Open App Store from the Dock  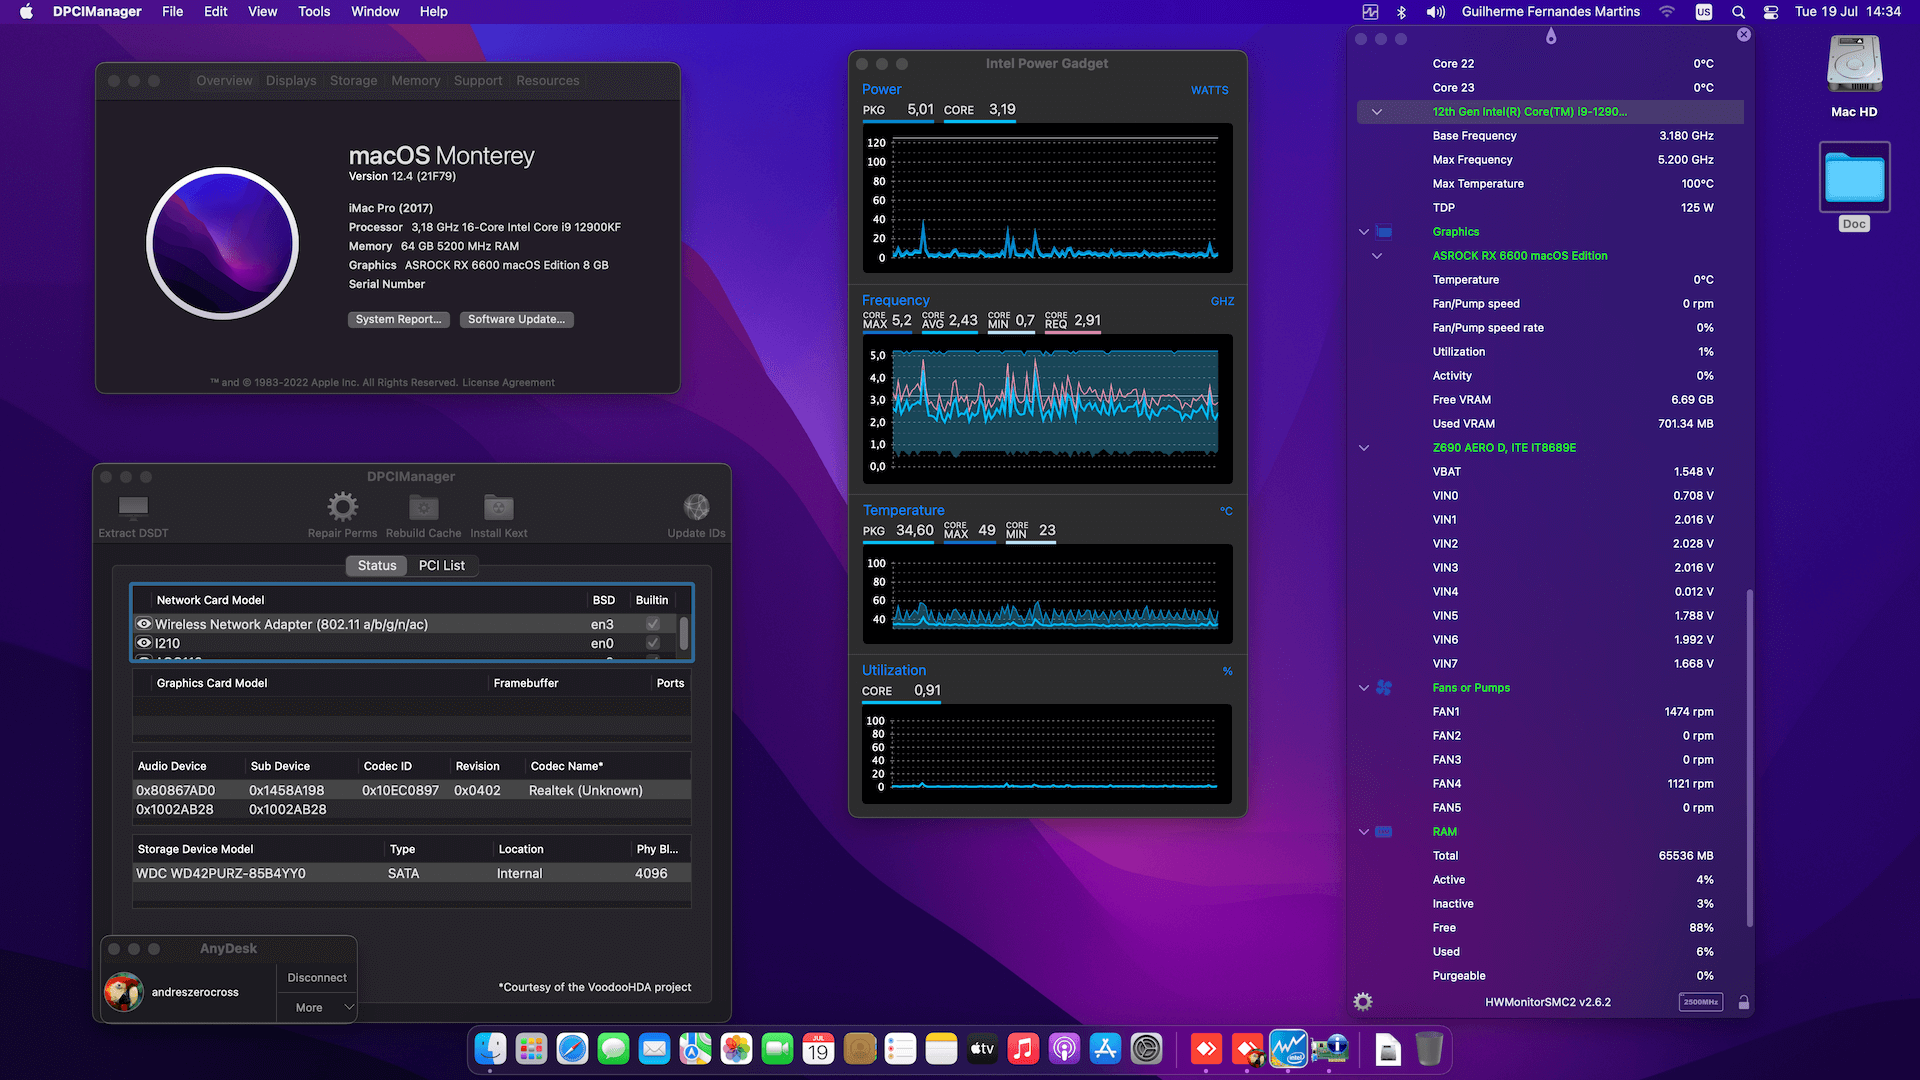coord(1105,1049)
